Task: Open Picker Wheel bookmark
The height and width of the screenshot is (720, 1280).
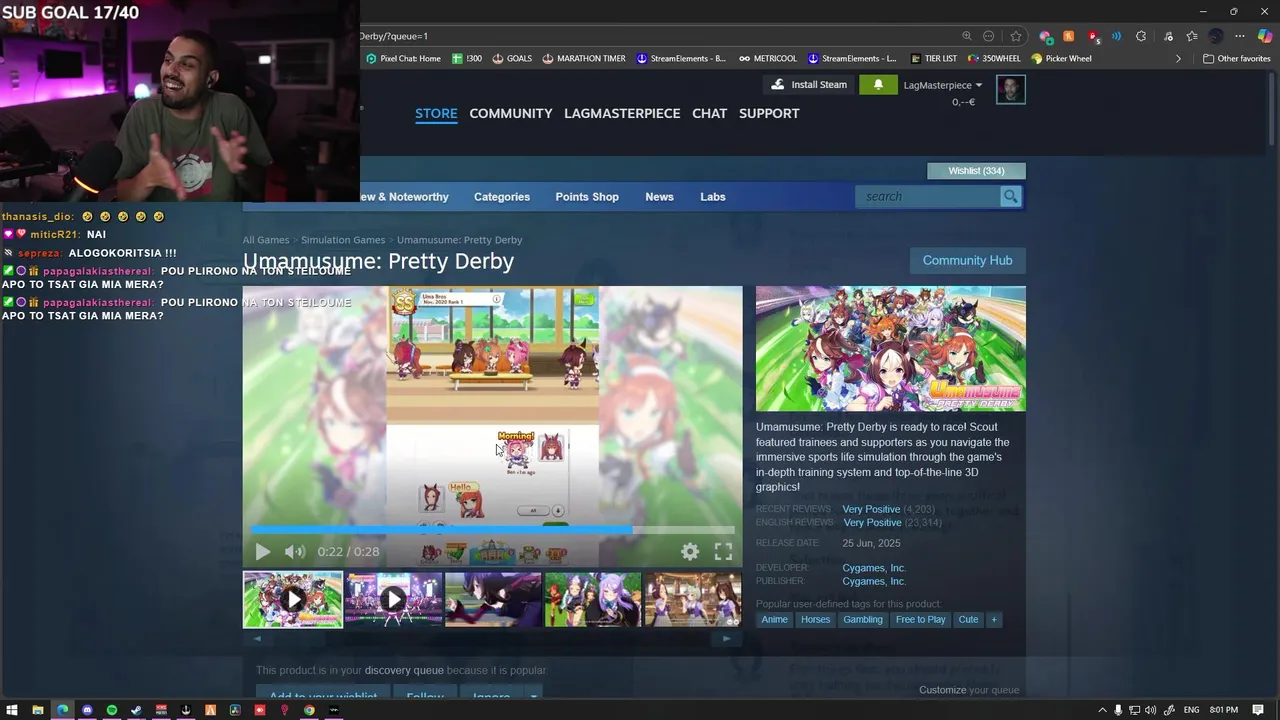Action: click(x=1061, y=59)
